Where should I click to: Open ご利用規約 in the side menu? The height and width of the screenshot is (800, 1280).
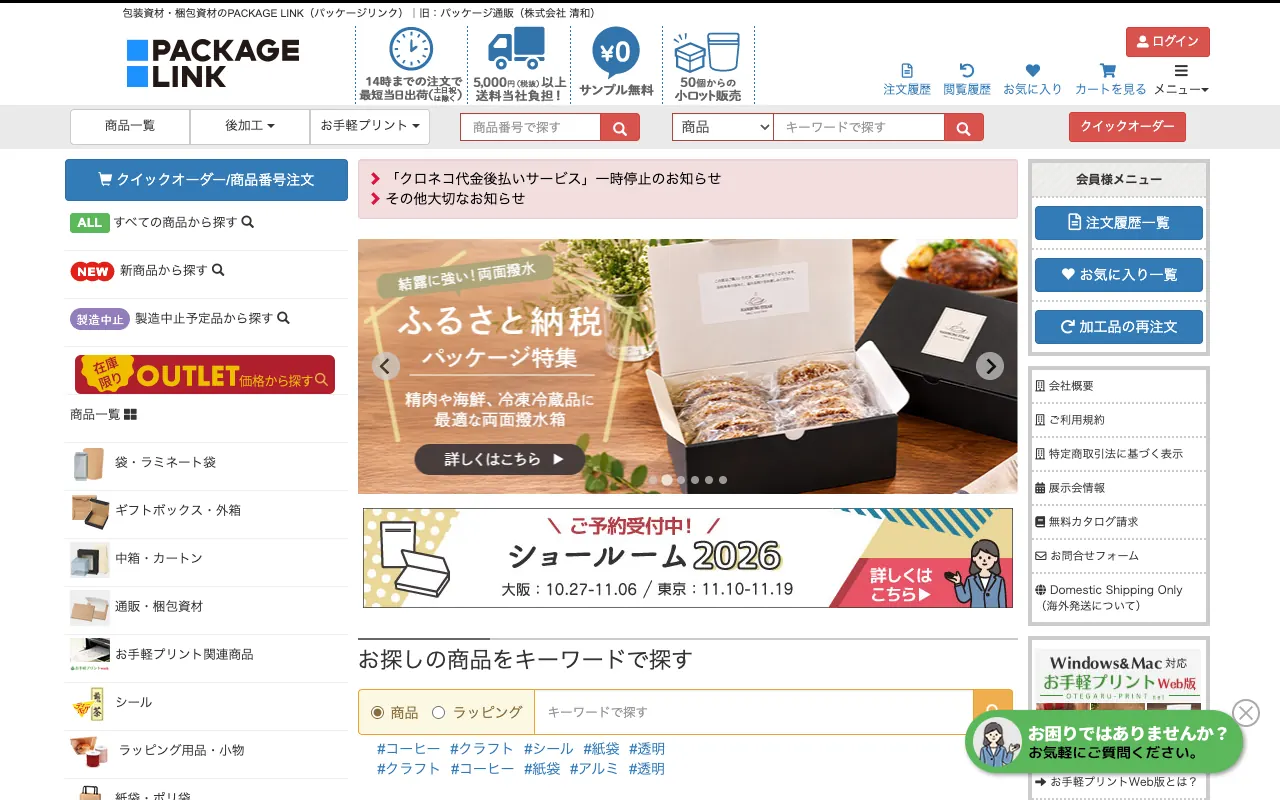pos(1070,420)
